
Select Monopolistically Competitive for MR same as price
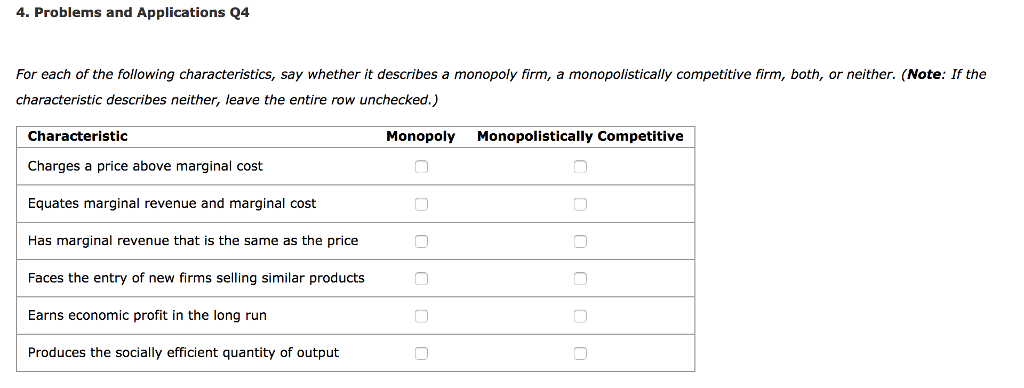tap(580, 242)
